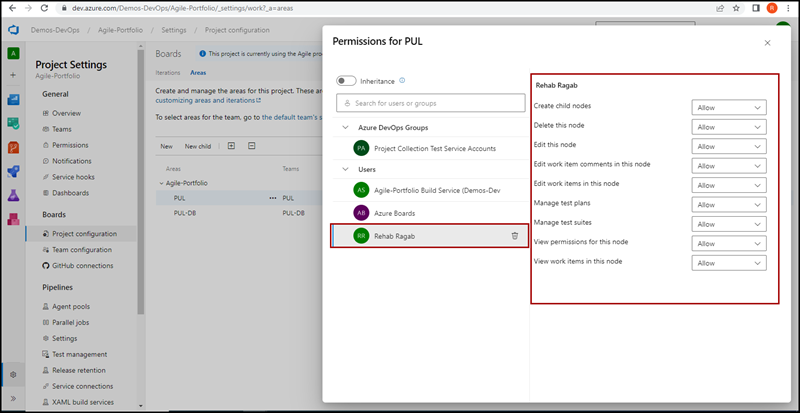800x413 pixels.
Task: Click browser share page icon
Action: pos(720,8)
